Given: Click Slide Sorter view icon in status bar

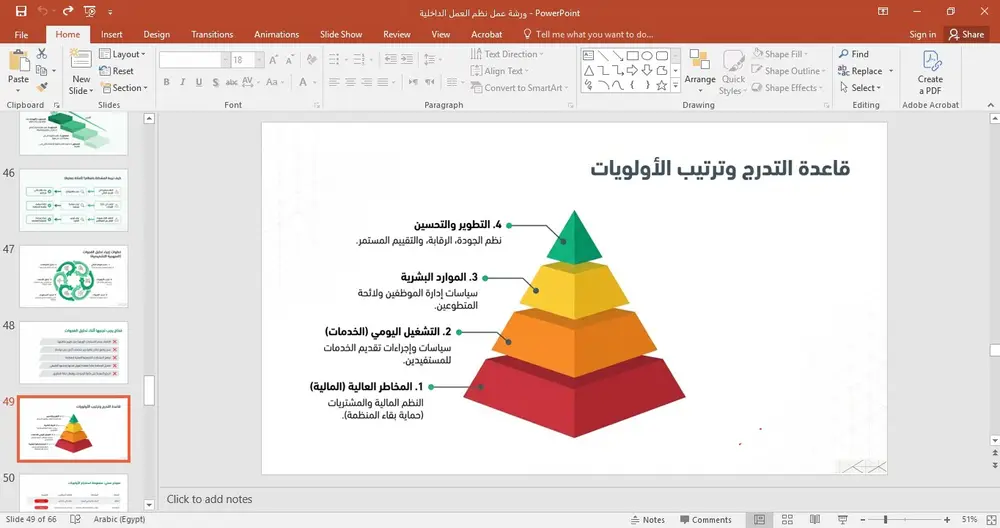Looking at the screenshot, I should [x=787, y=520].
